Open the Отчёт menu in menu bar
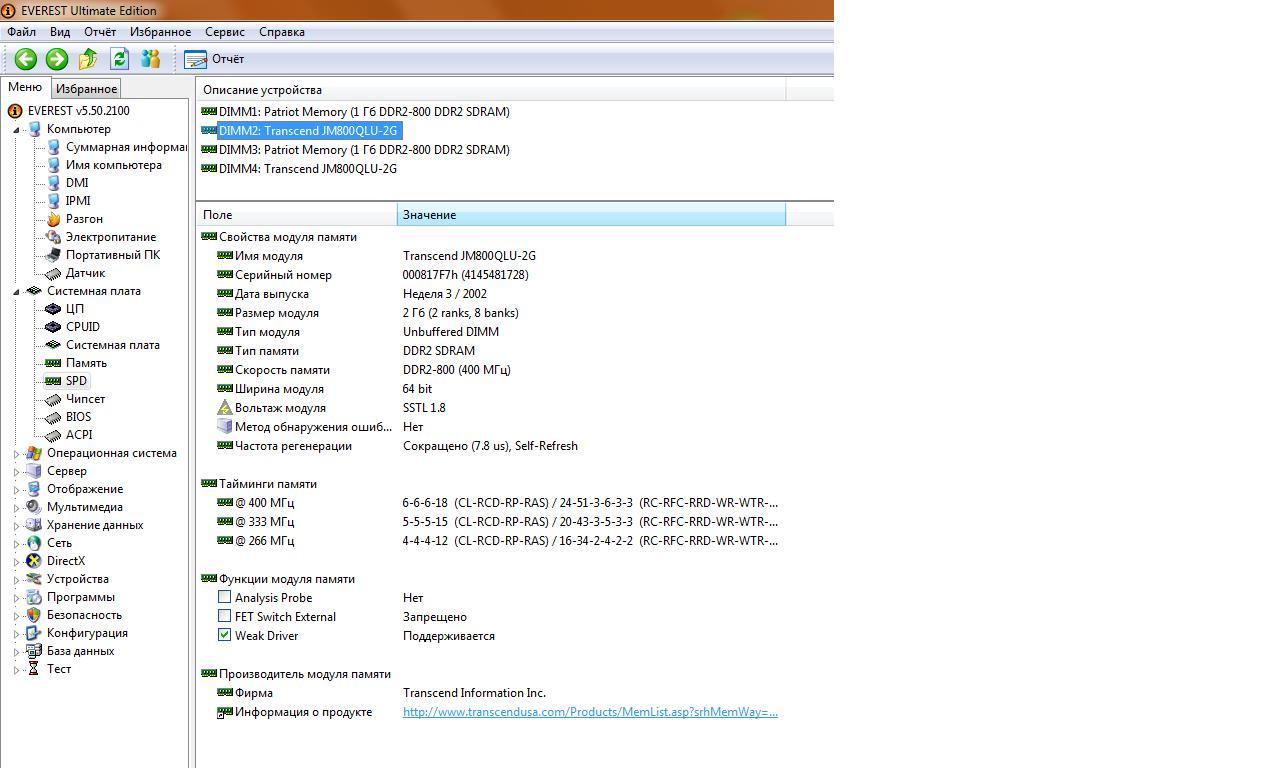The height and width of the screenshot is (768, 1280). pyautogui.click(x=100, y=32)
